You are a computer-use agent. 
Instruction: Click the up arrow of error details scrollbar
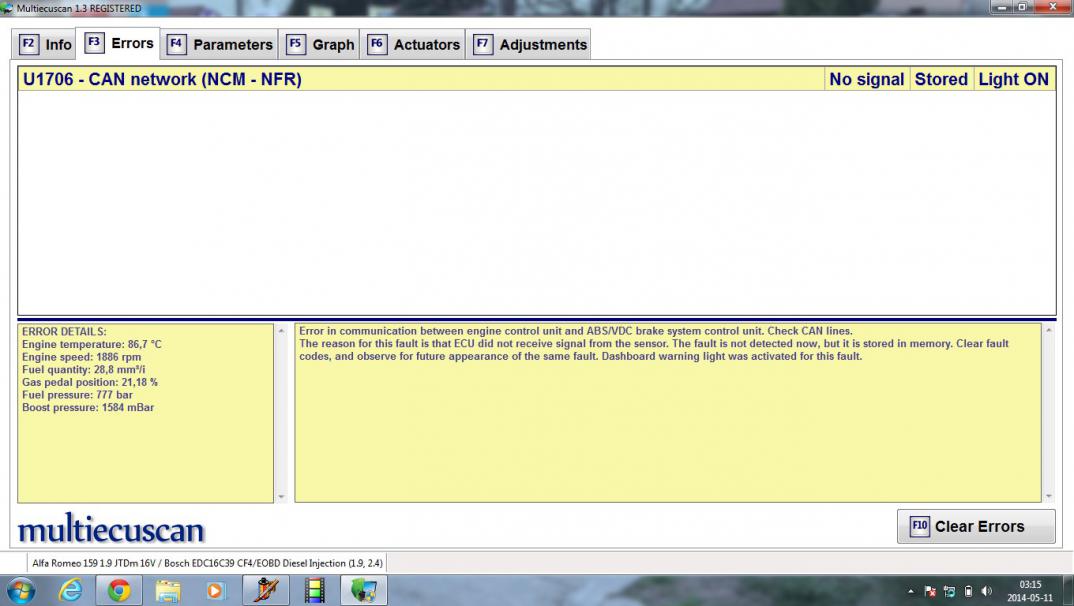tap(281, 331)
